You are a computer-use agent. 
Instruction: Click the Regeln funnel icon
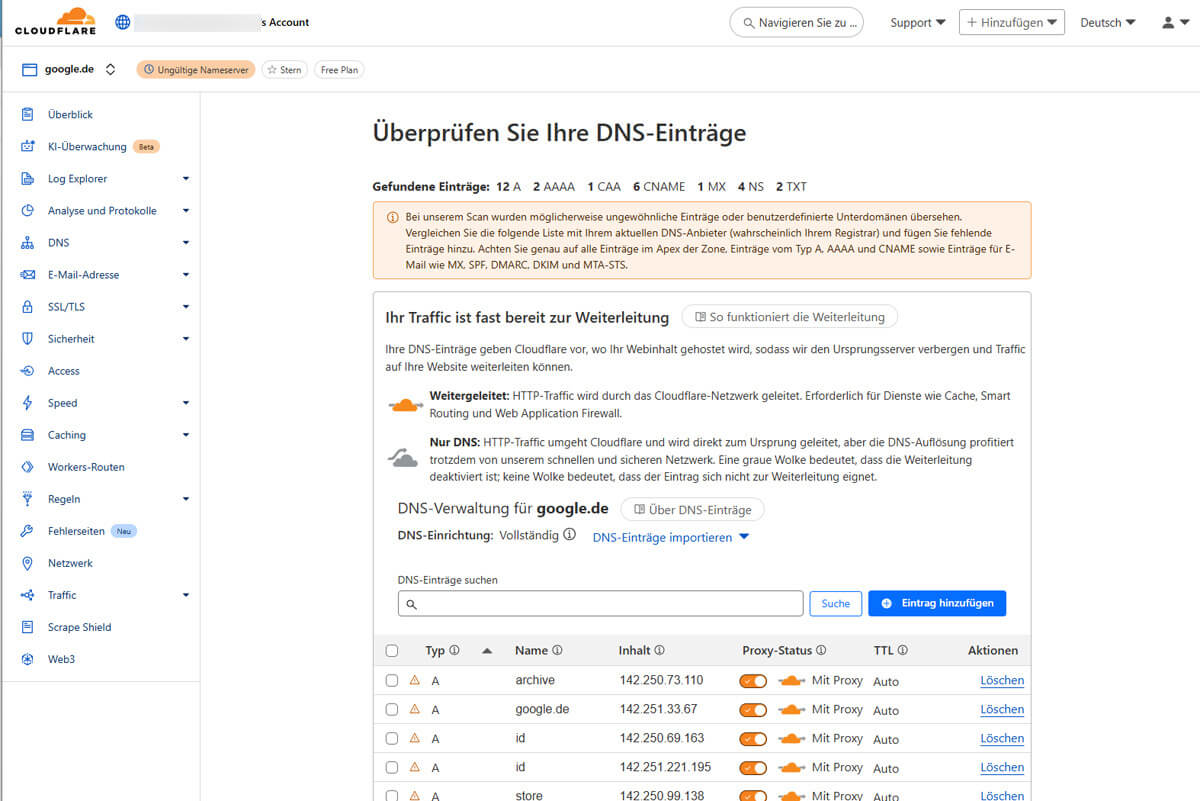click(x=28, y=499)
